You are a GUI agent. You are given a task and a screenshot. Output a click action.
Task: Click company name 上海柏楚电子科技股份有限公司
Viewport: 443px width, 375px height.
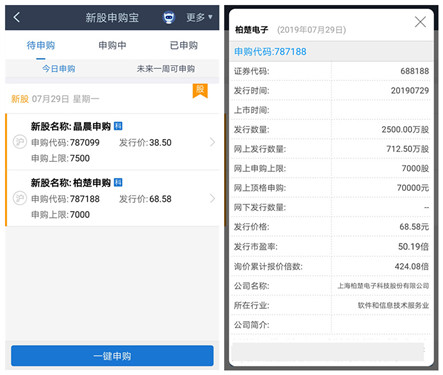(383, 286)
